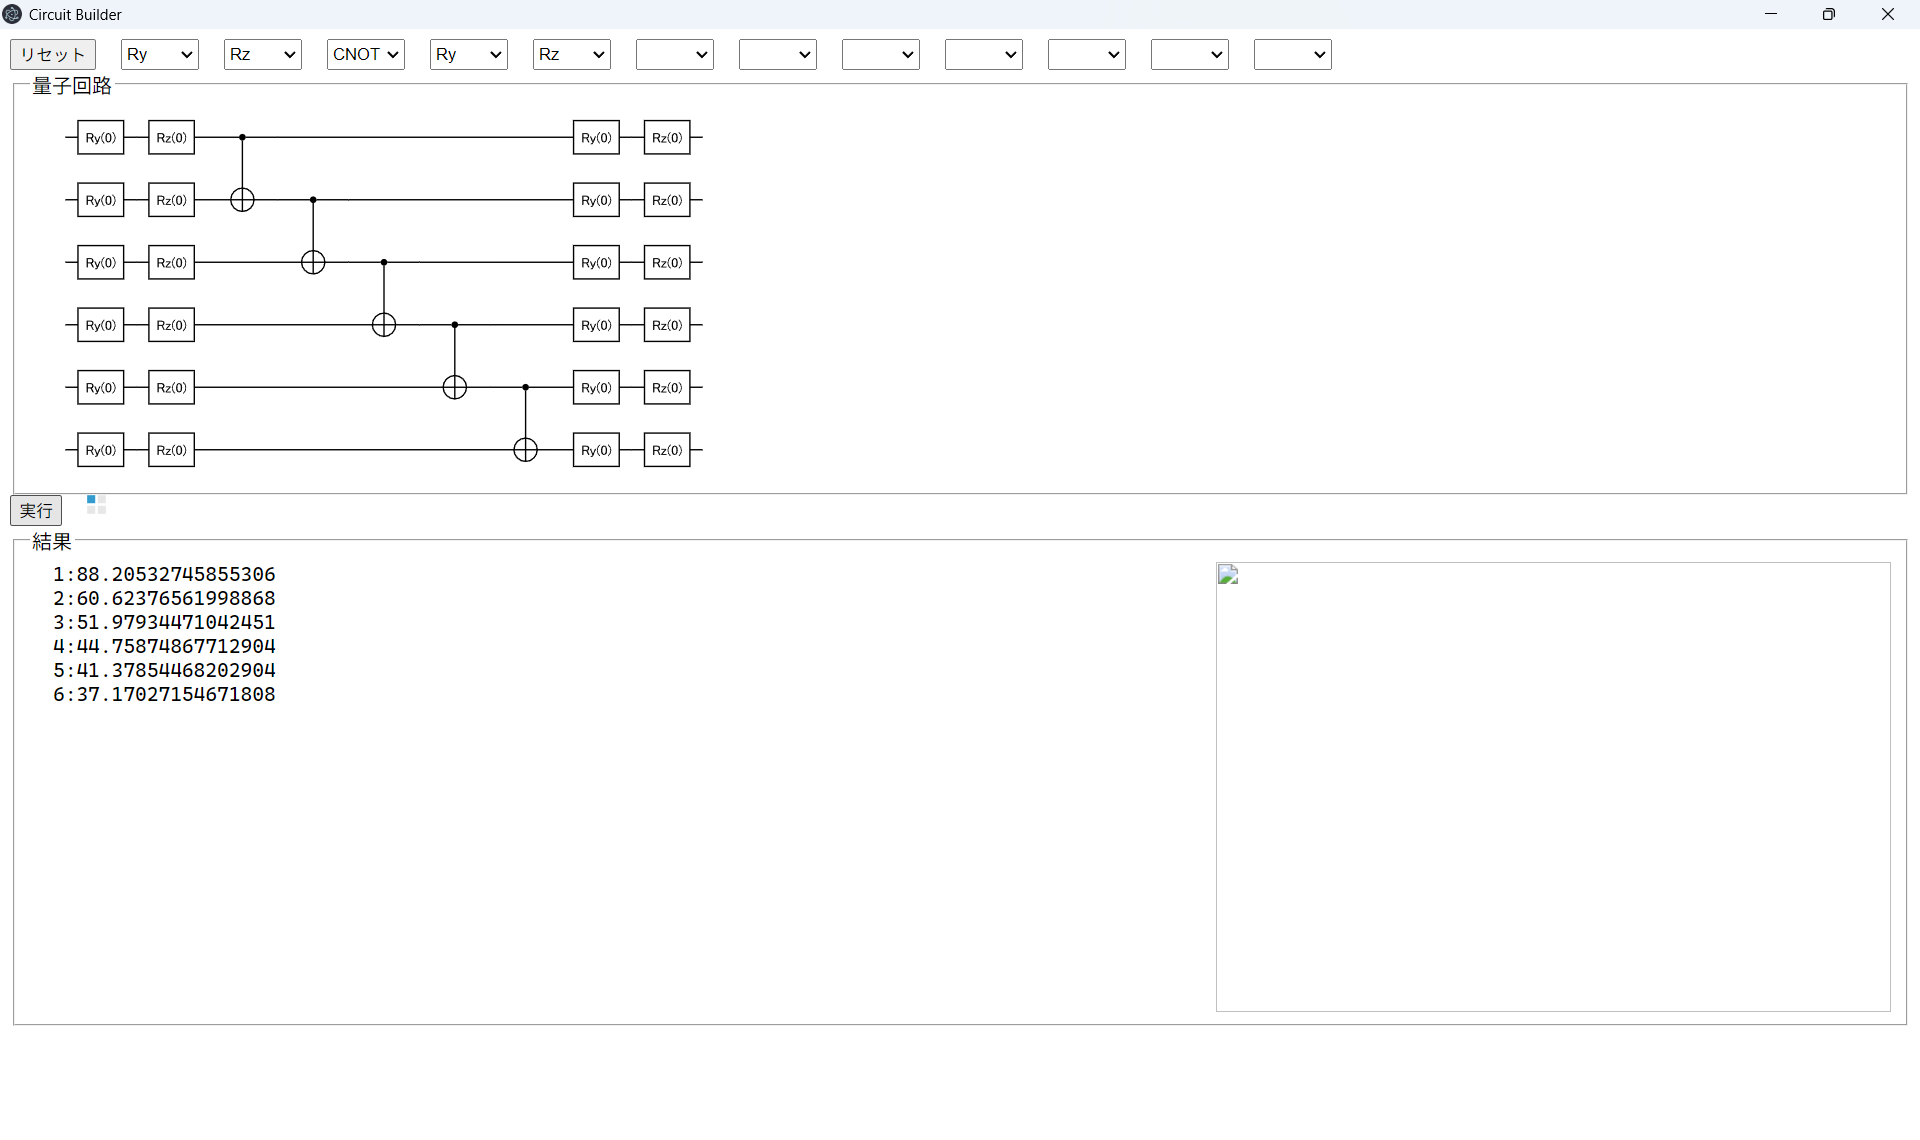Click CNOT control dot on top qubit
Image resolution: width=1920 pixels, height=1140 pixels.
pyautogui.click(x=242, y=138)
